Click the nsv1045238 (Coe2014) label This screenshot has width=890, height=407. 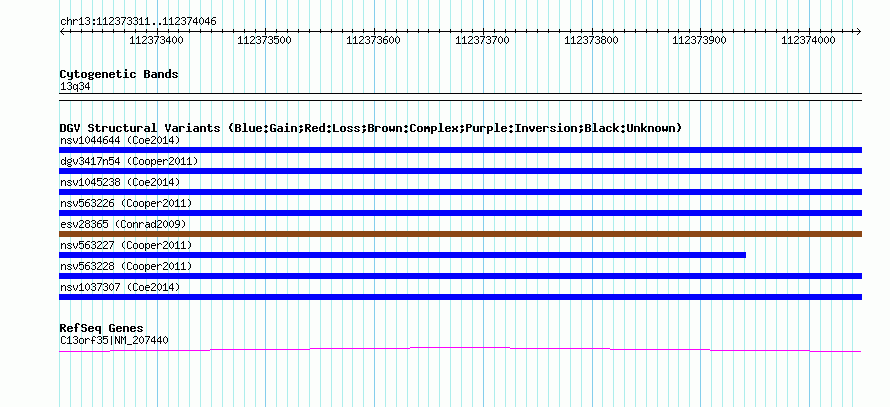120,182
